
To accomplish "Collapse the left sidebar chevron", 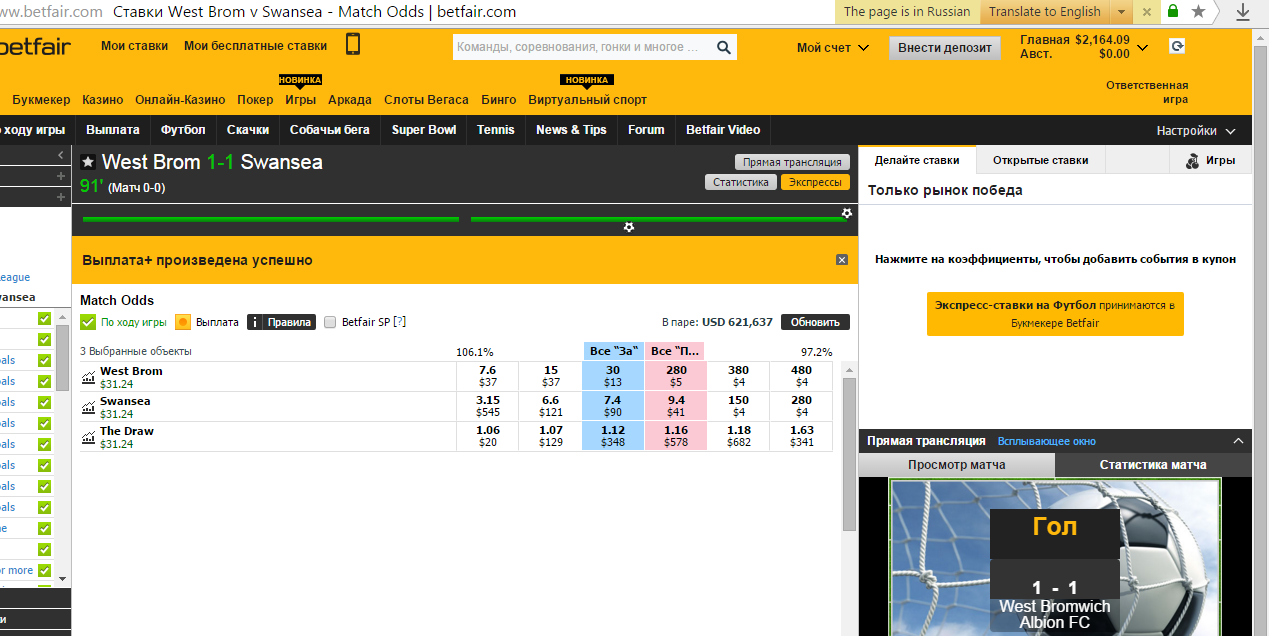I will tap(61, 155).
